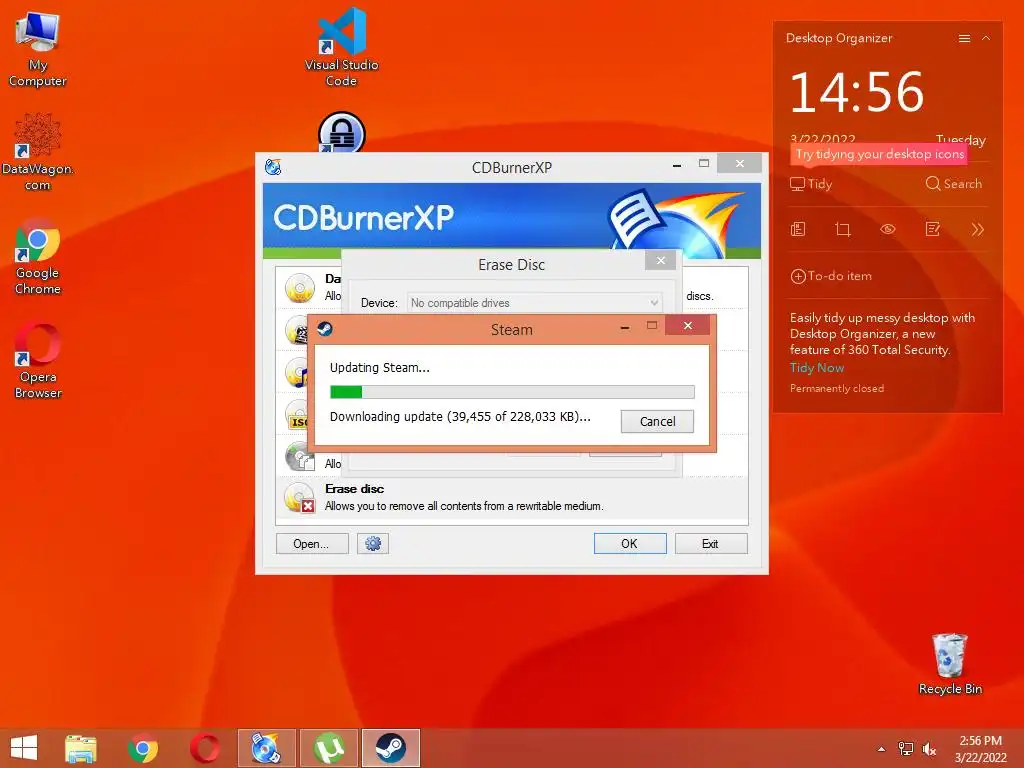
Task: Expand more tools with double chevron
Action: [977, 229]
